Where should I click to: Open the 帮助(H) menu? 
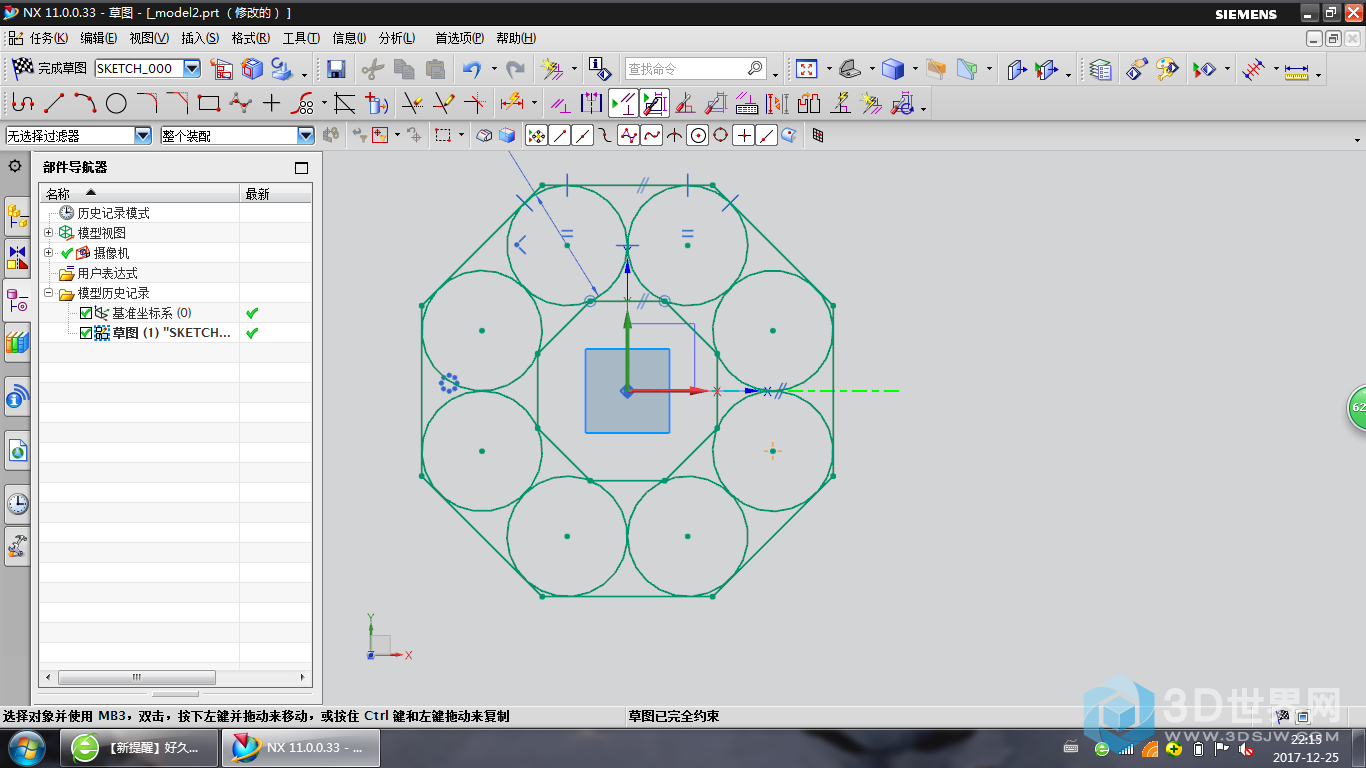coord(516,38)
